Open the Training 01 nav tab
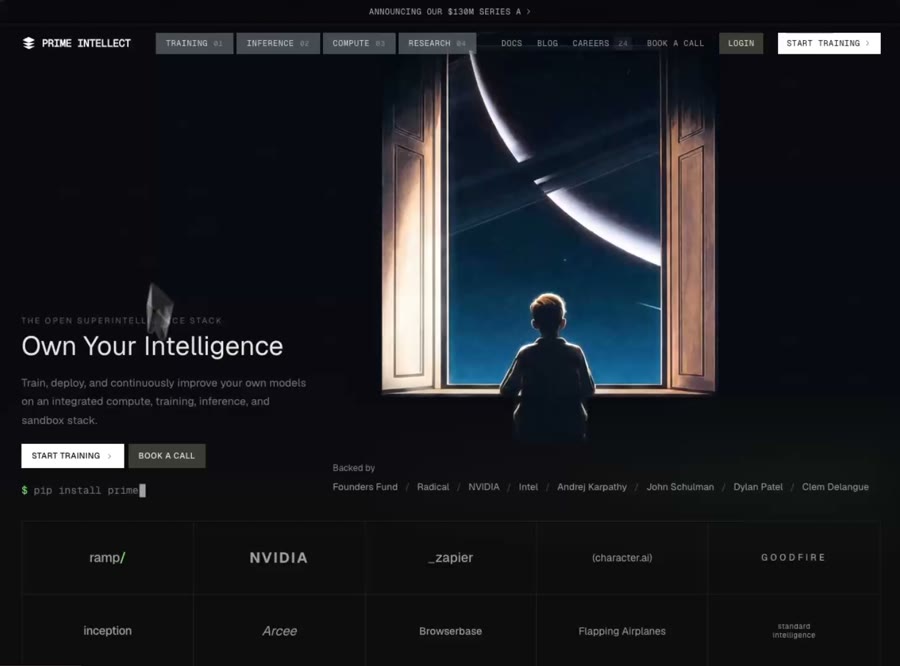Screen dimensions: 900x666 coord(194,43)
